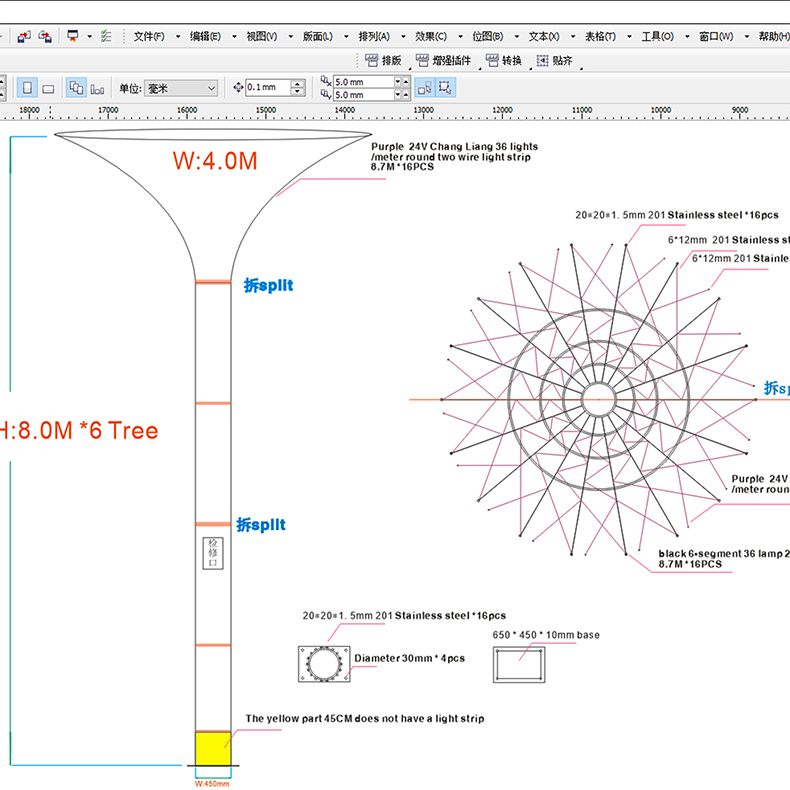The width and height of the screenshot is (790, 790).
Task: Click the 贴齐 snap icon
Action: [543, 60]
